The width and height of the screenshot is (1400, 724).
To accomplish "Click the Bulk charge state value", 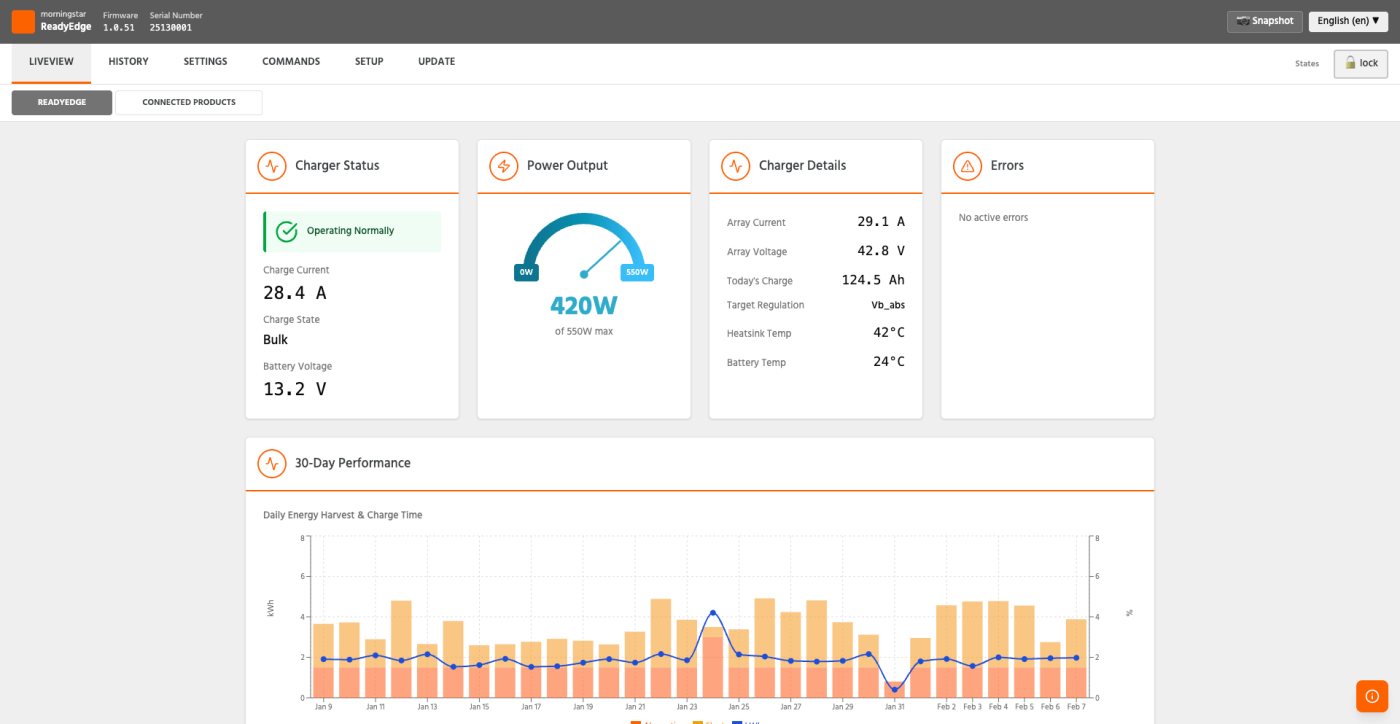I will click(275, 340).
